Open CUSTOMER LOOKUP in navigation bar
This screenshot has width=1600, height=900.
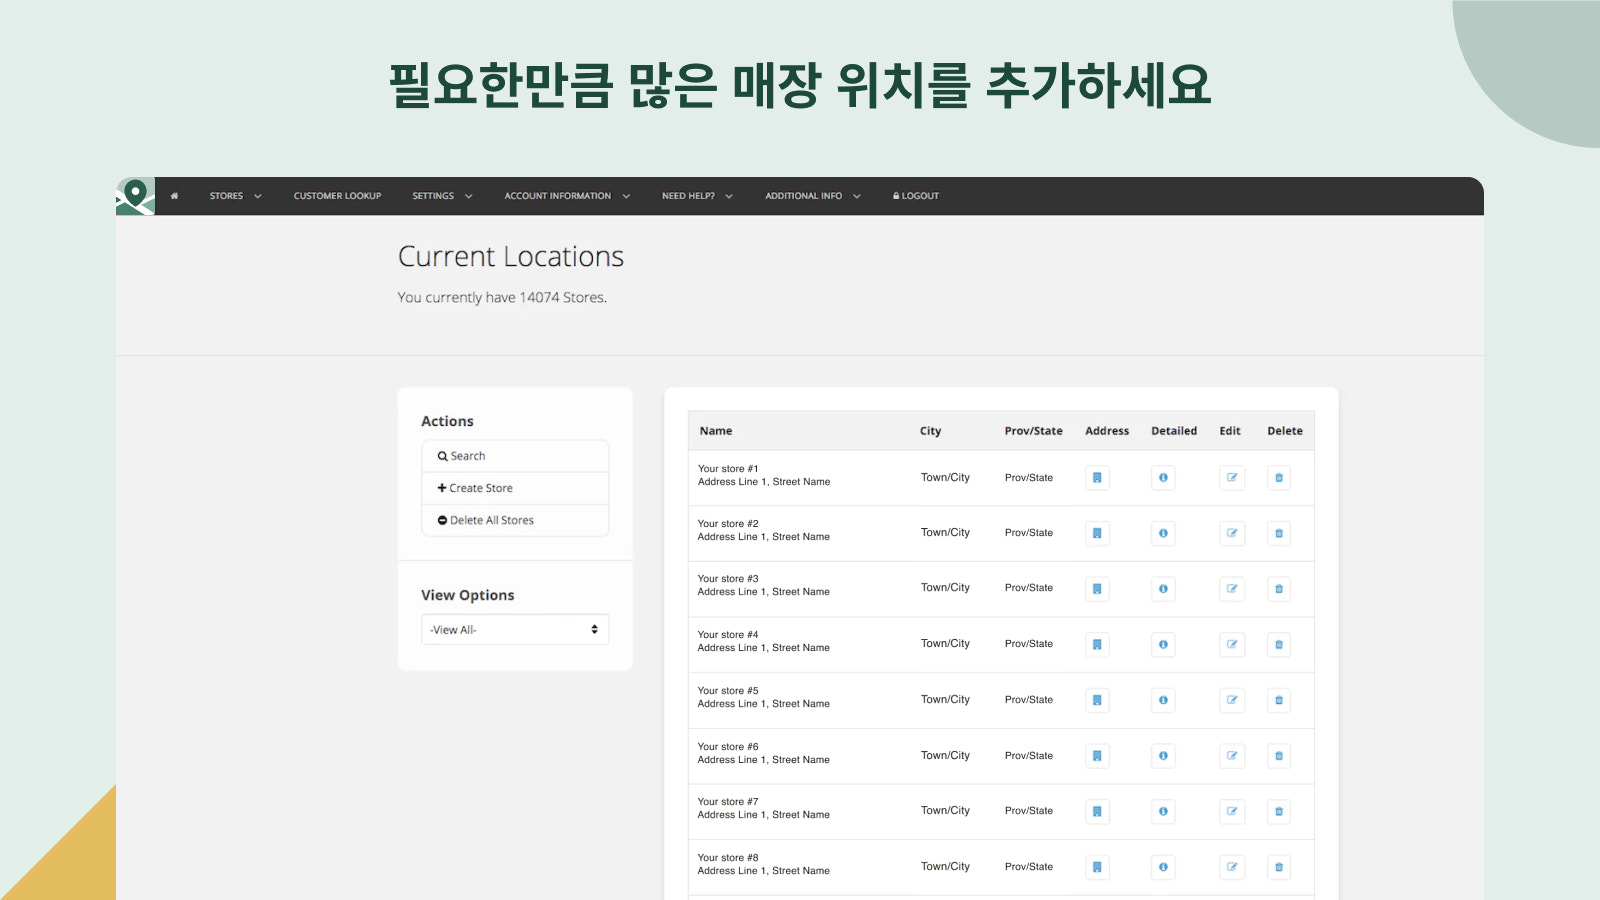point(337,196)
